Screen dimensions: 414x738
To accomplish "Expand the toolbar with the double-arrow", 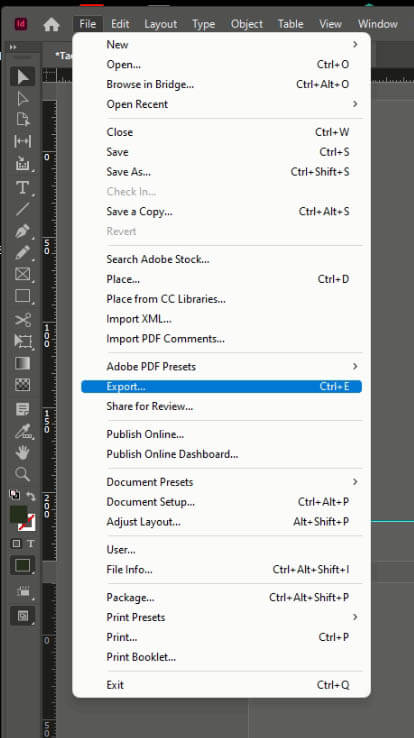I will click(x=13, y=47).
